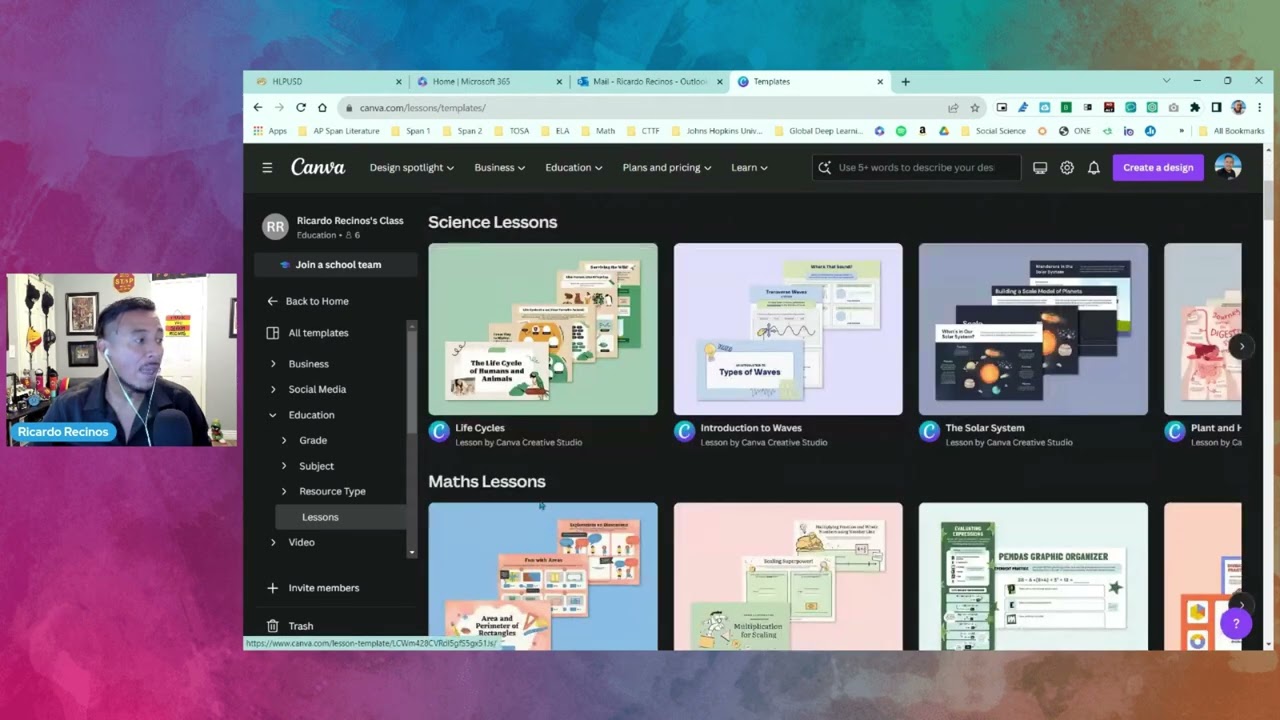Screen dimensions: 1280x720
Task: Click Invite members link
Action: pyautogui.click(x=324, y=588)
